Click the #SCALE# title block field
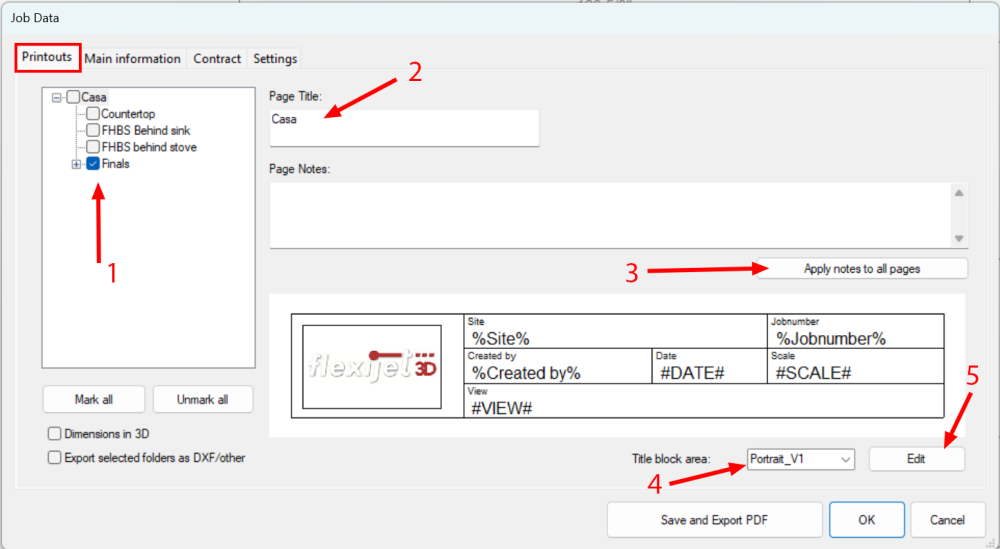 (813, 373)
